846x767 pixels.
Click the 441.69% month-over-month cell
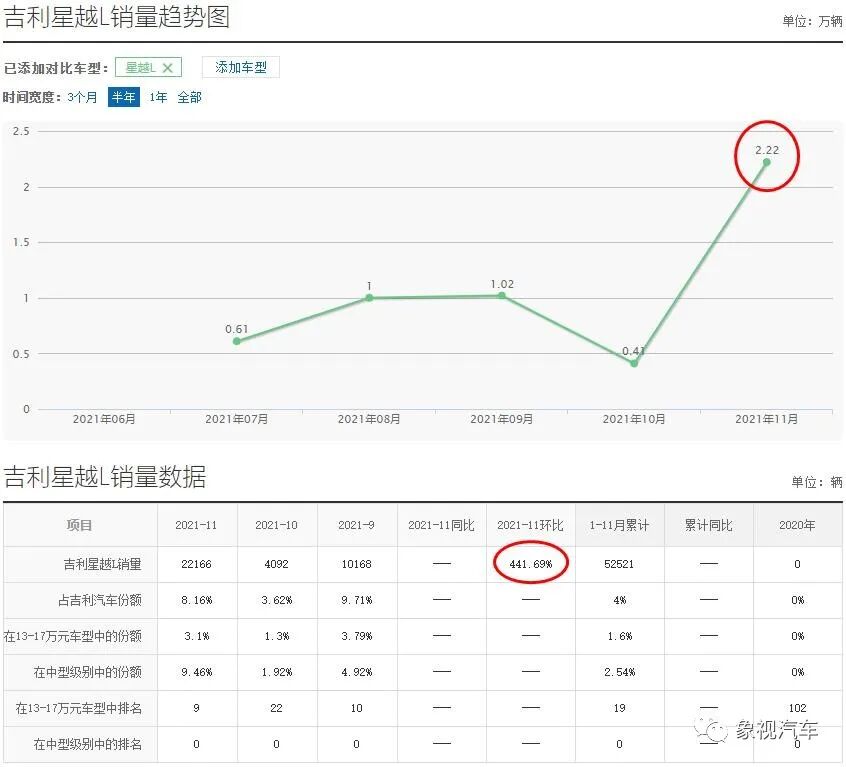click(531, 564)
